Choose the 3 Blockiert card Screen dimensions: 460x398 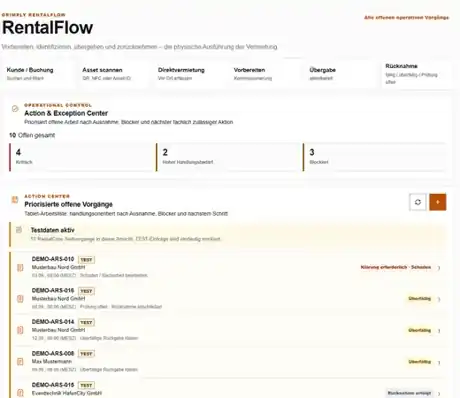coord(374,157)
